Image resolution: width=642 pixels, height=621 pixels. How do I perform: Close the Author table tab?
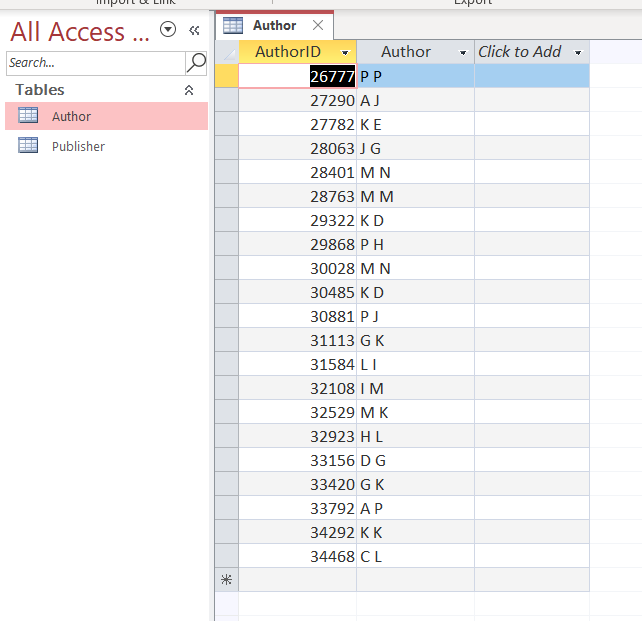318,25
